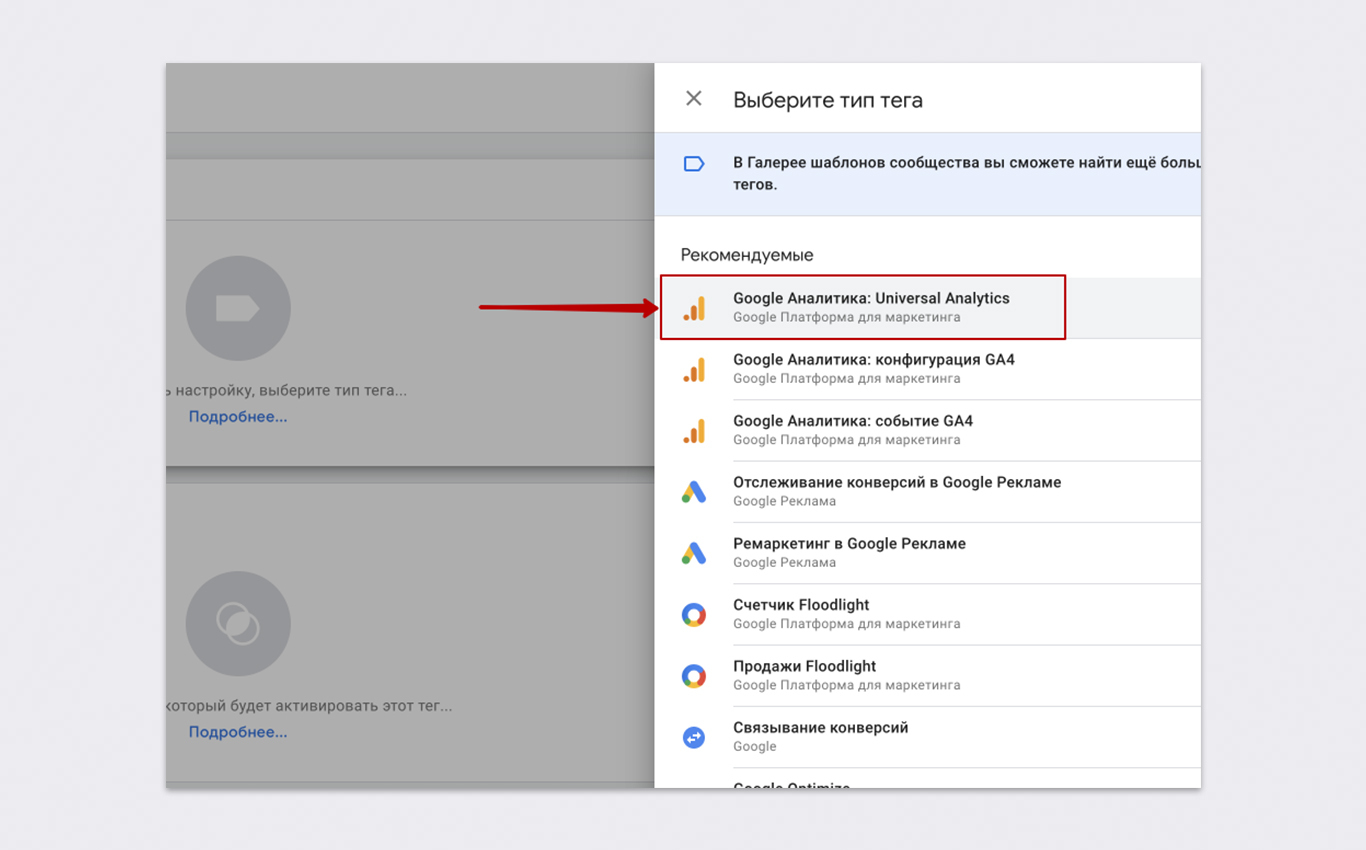Click the grey tag configuration circle icon

[x=238, y=308]
